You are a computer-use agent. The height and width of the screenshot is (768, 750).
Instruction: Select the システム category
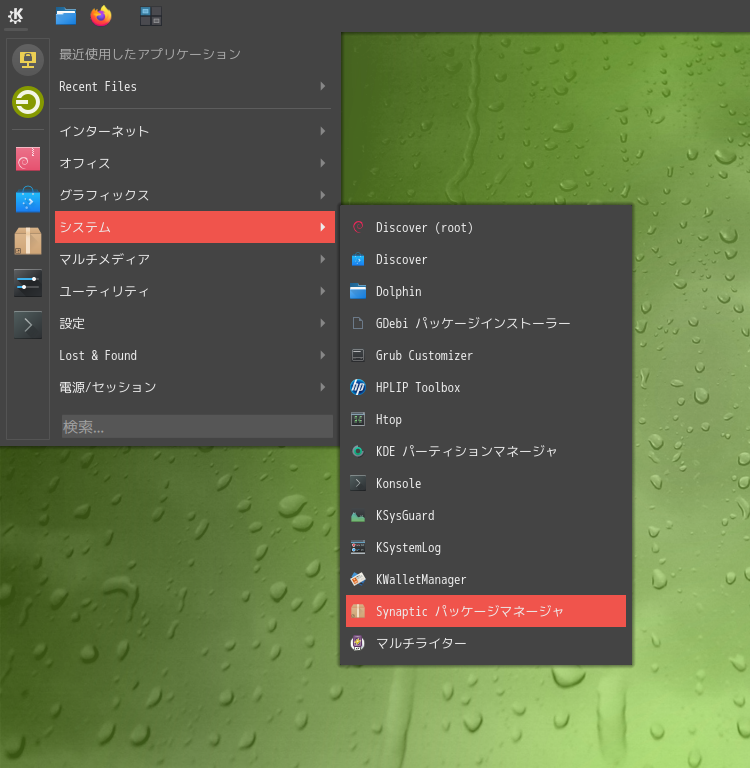pos(194,227)
